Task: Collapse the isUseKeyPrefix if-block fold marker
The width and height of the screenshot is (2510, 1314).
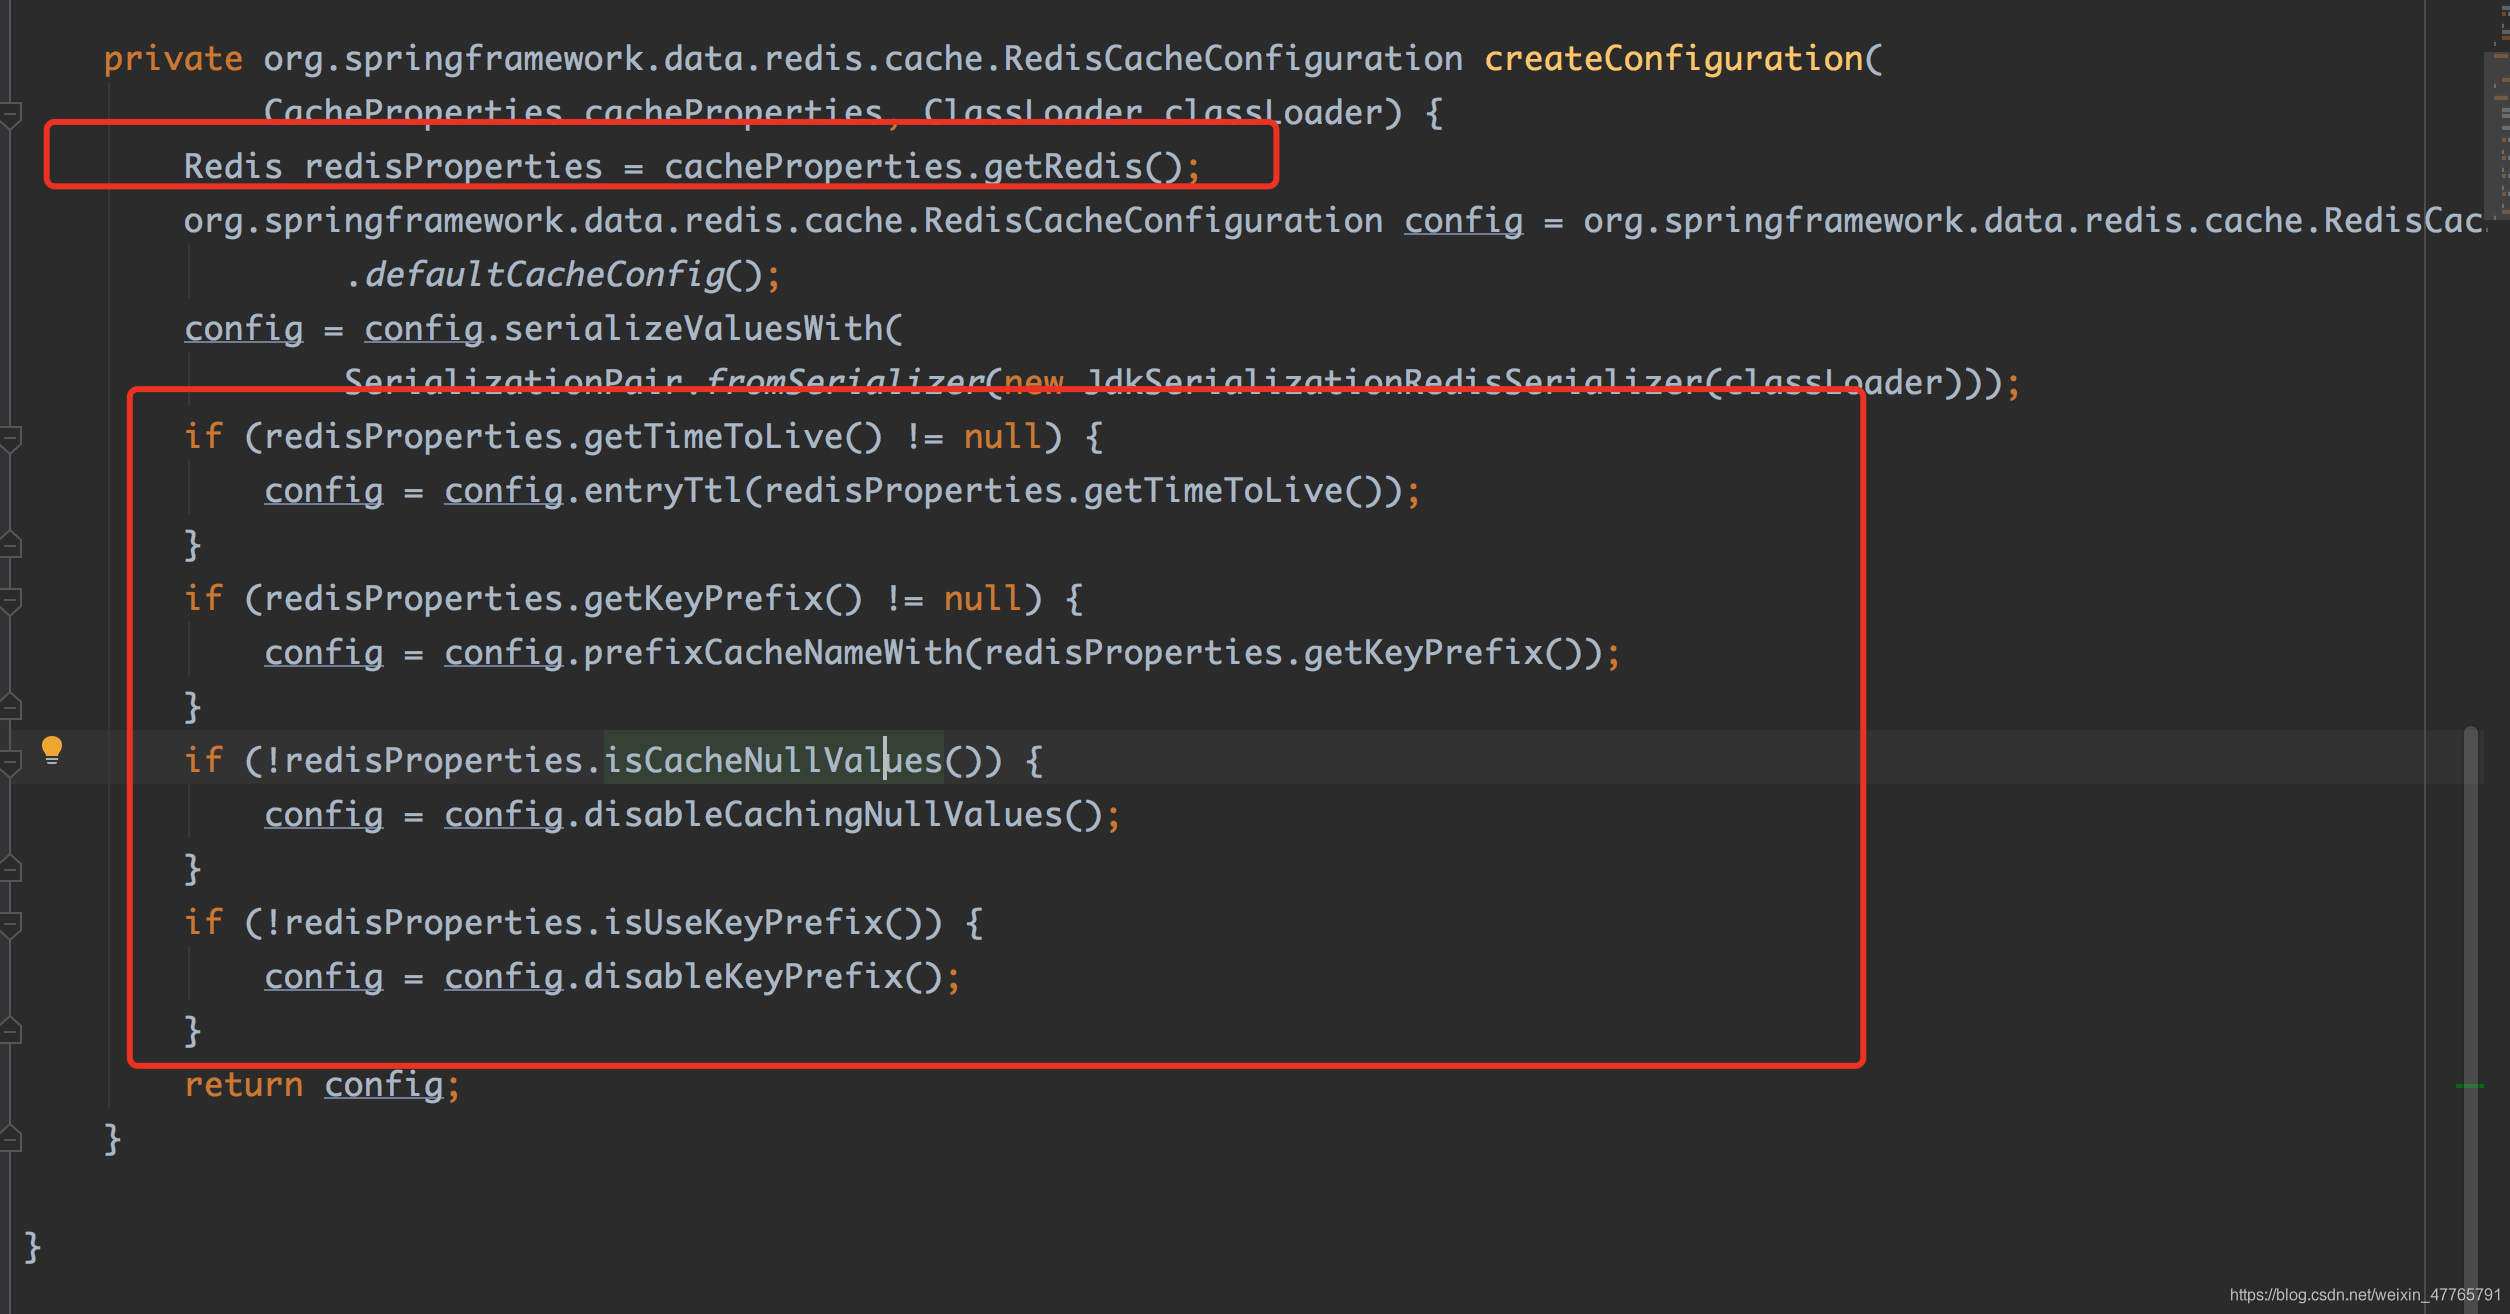Action: [10, 924]
